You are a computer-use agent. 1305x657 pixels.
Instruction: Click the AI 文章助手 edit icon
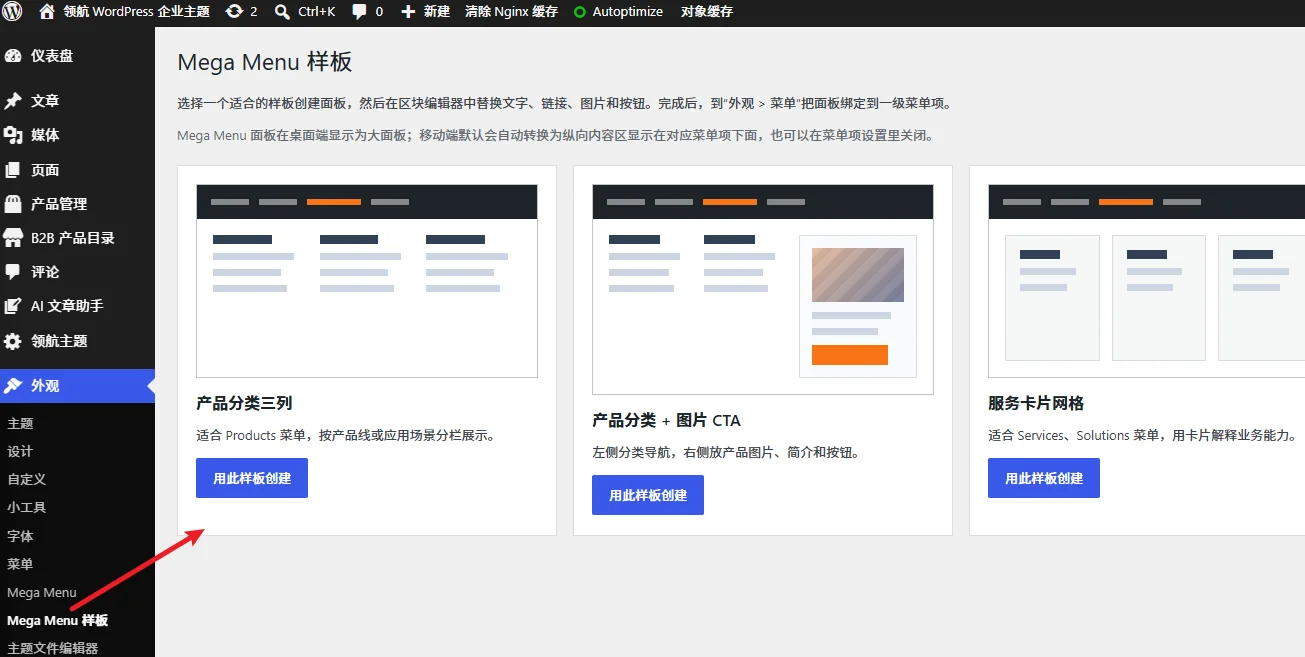(x=13, y=306)
